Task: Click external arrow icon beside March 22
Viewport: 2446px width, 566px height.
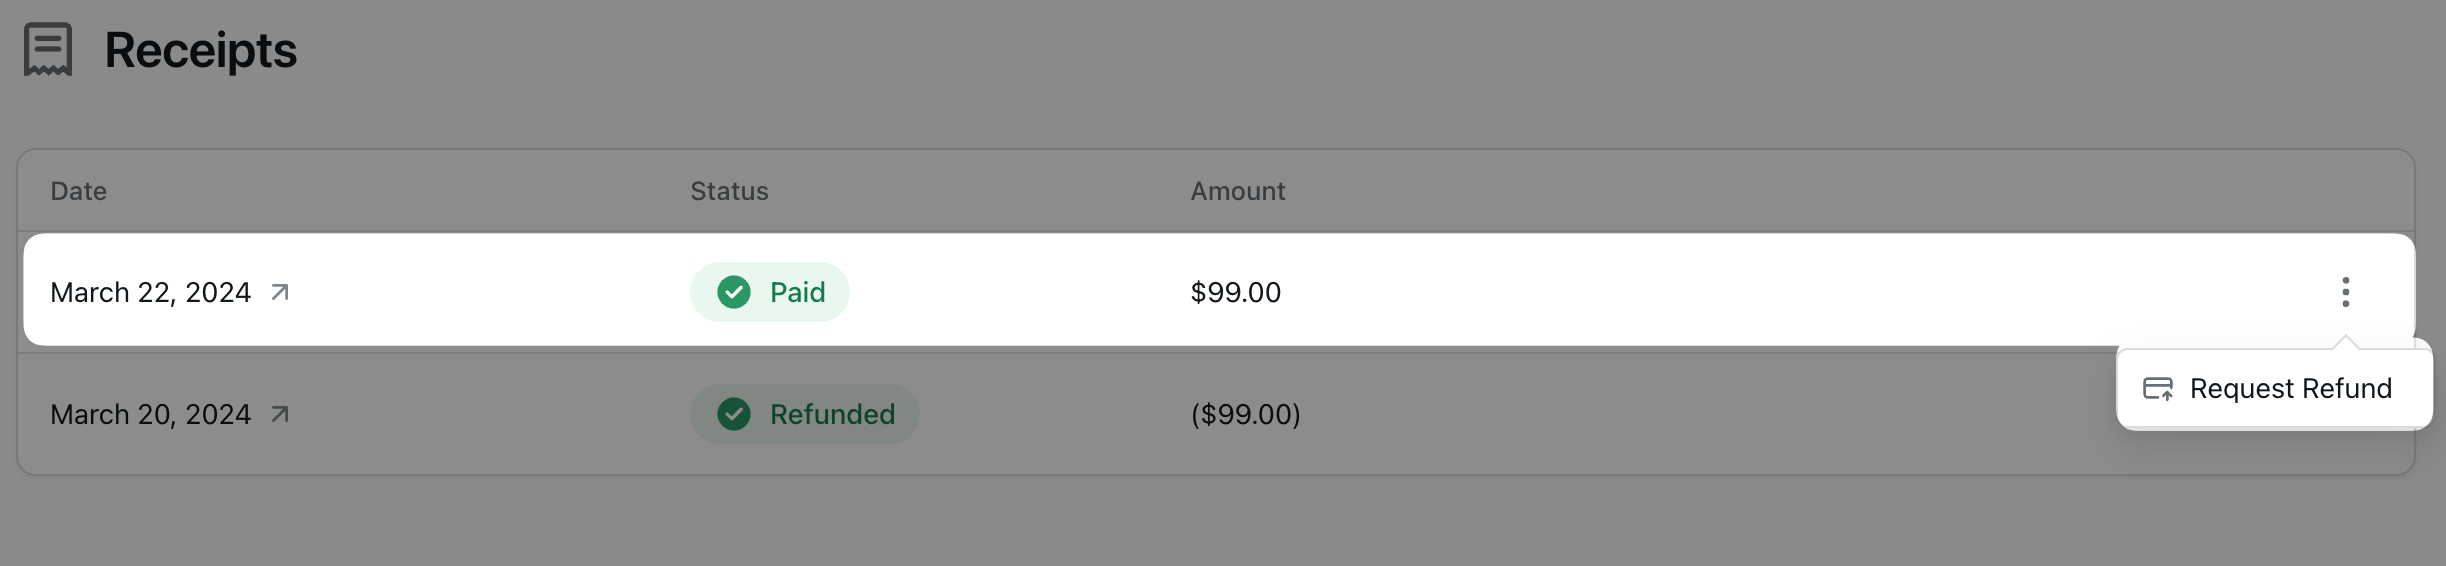Action: tap(280, 292)
